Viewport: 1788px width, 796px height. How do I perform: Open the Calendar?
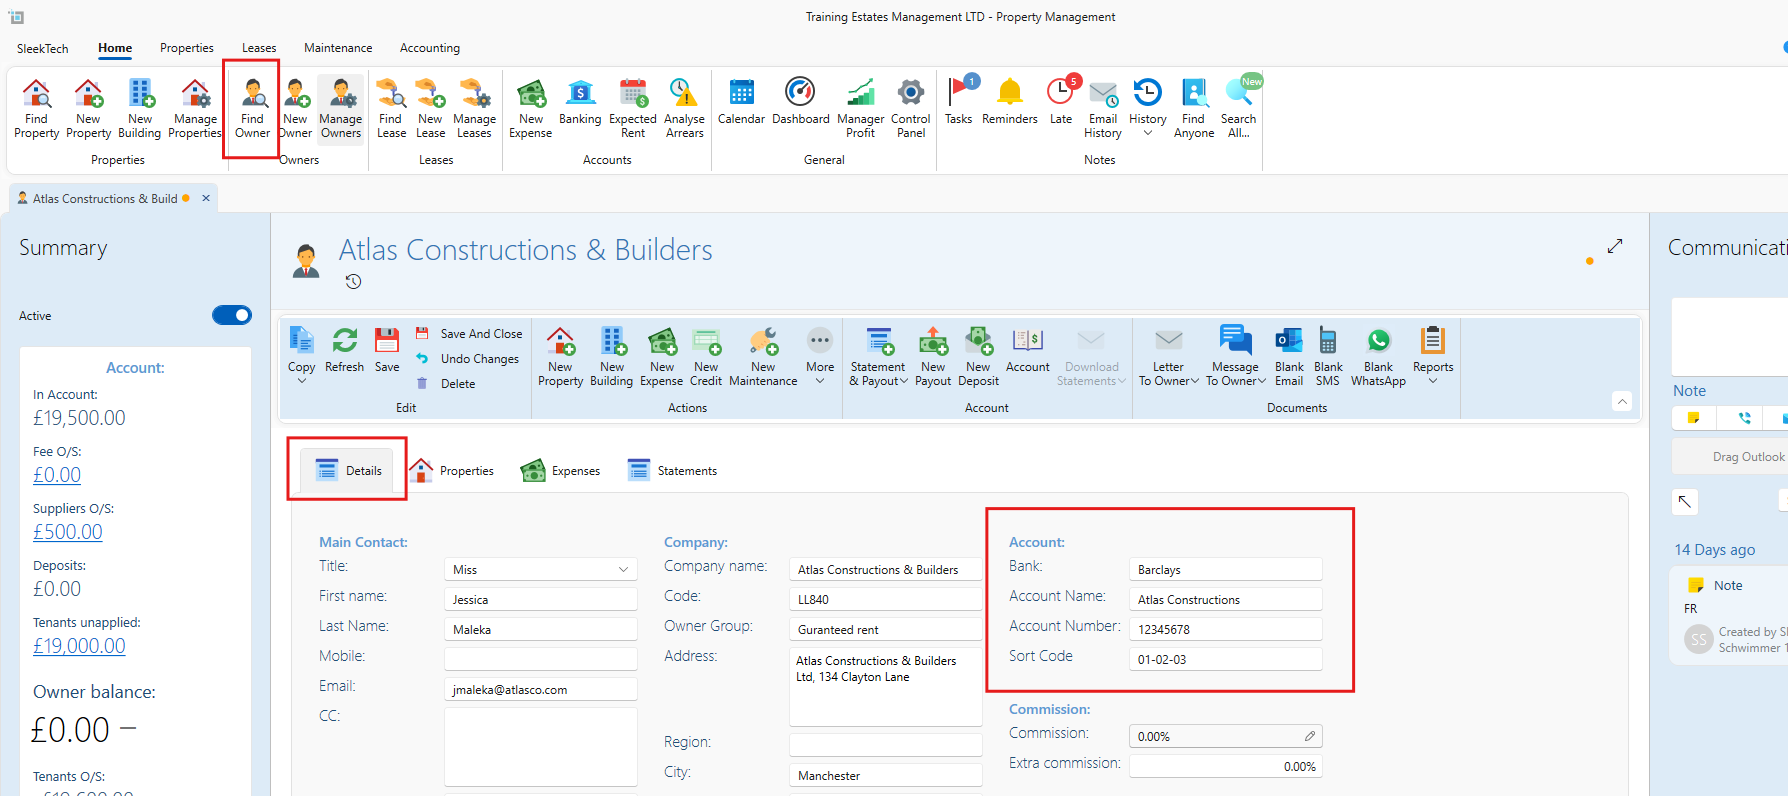point(741,101)
